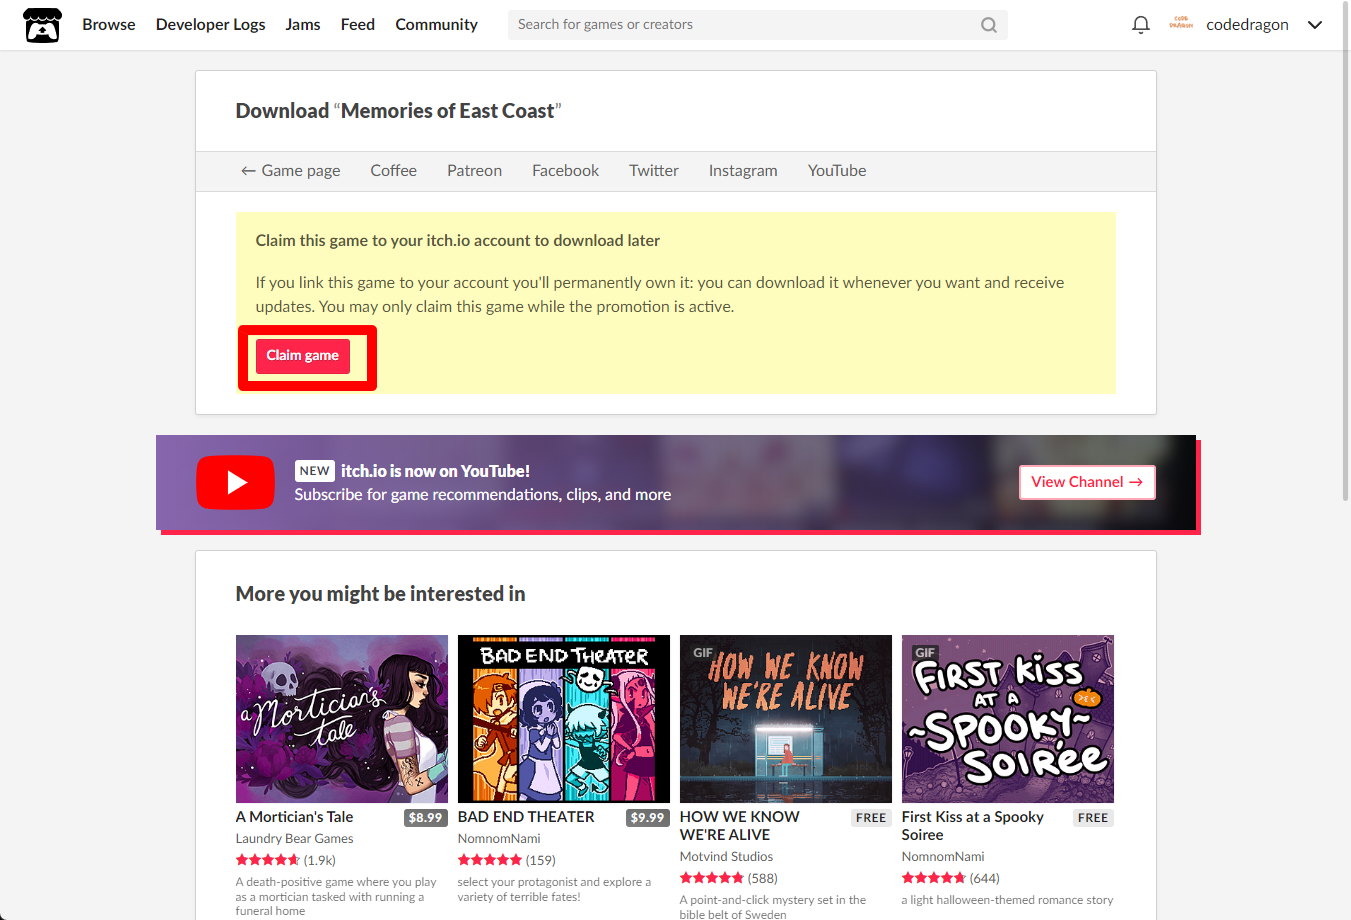Expand the account dropdown chevron
1351x920 pixels.
point(1315,25)
